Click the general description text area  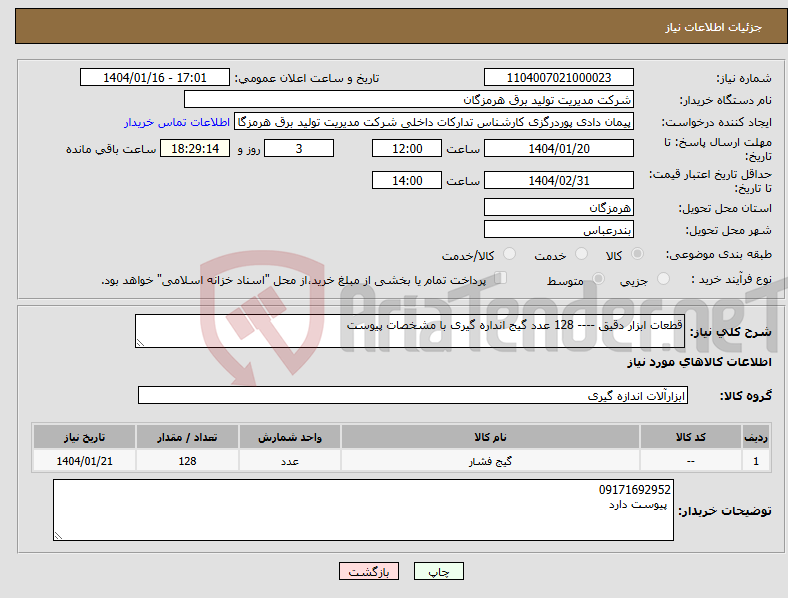pos(410,331)
